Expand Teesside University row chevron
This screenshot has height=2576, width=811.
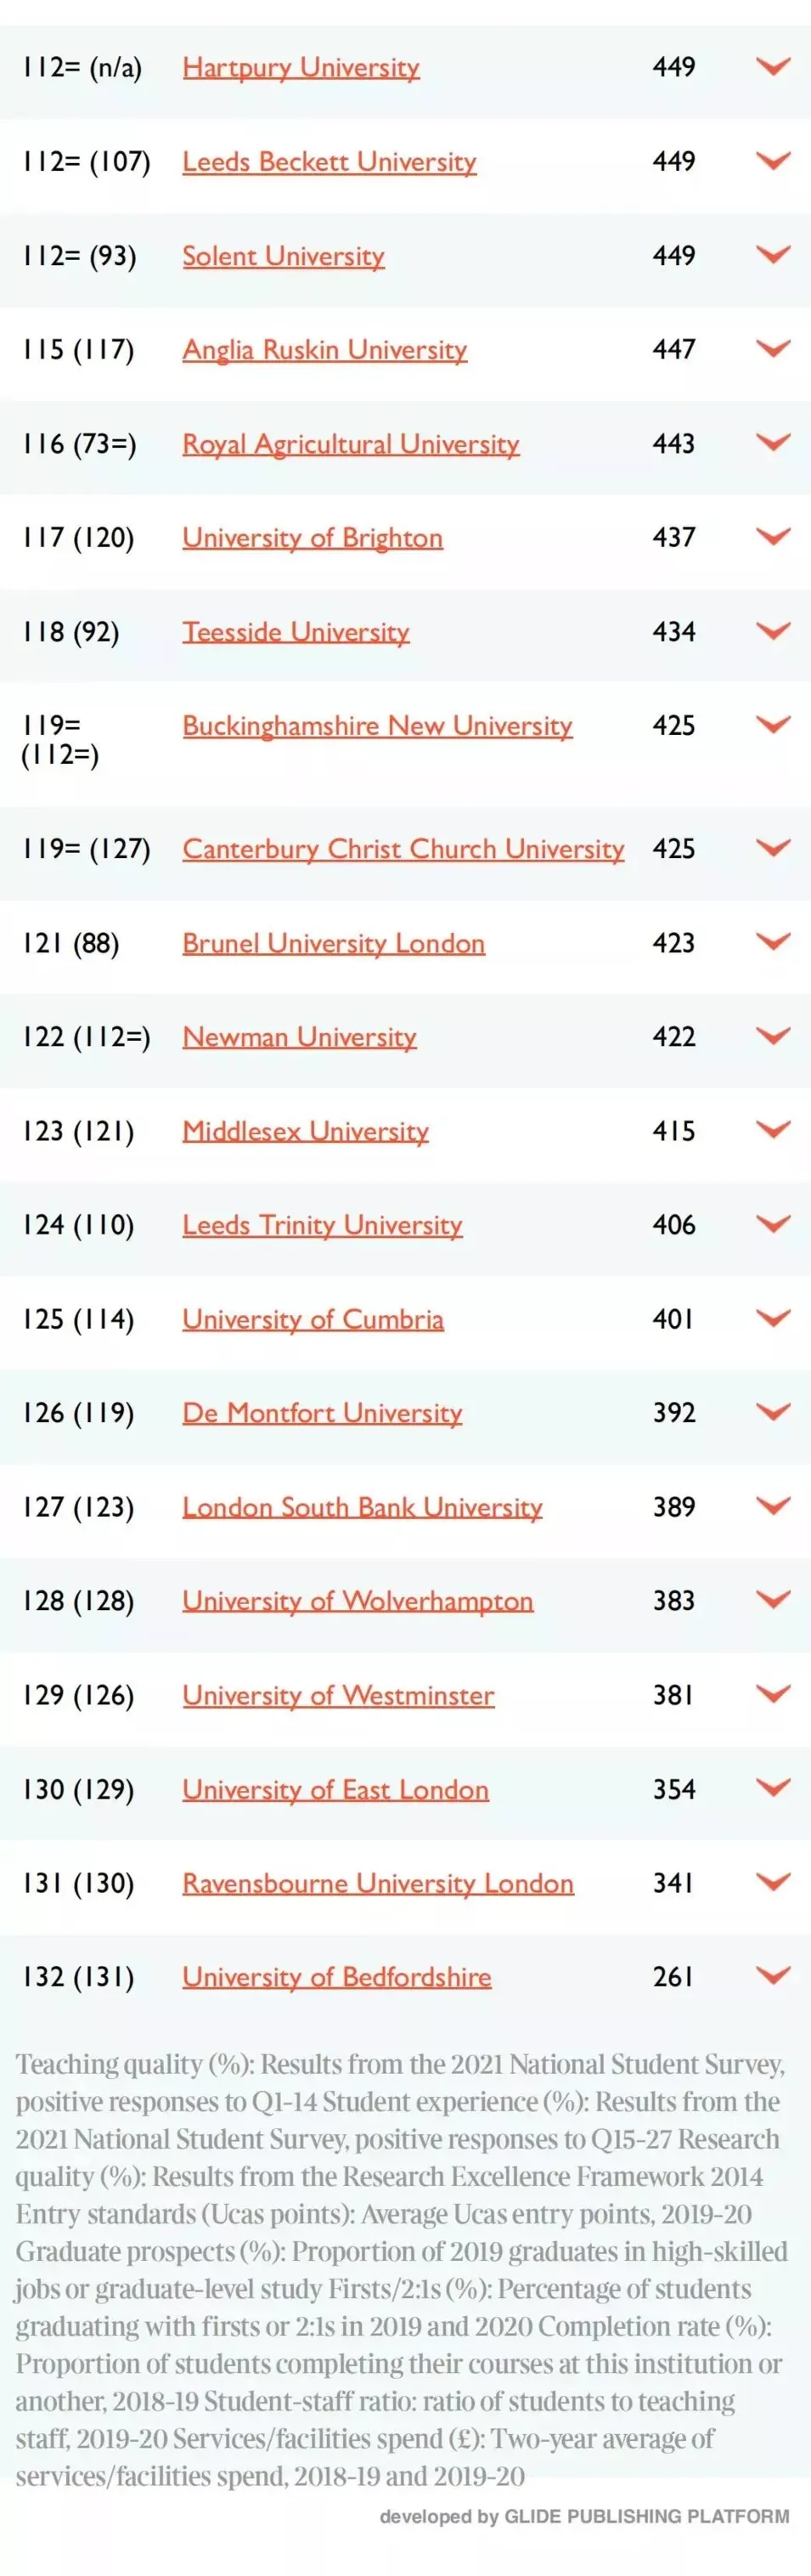coord(773,631)
